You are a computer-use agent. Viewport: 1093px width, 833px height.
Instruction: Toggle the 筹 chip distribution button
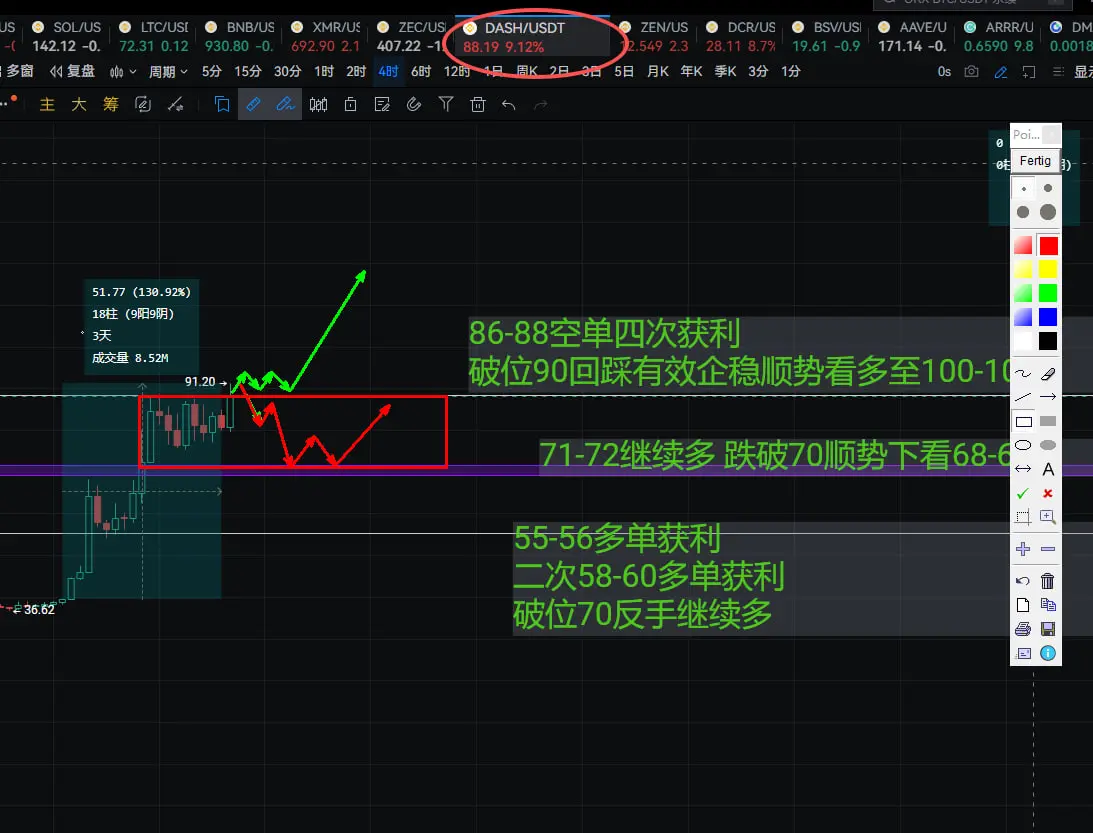pos(111,105)
